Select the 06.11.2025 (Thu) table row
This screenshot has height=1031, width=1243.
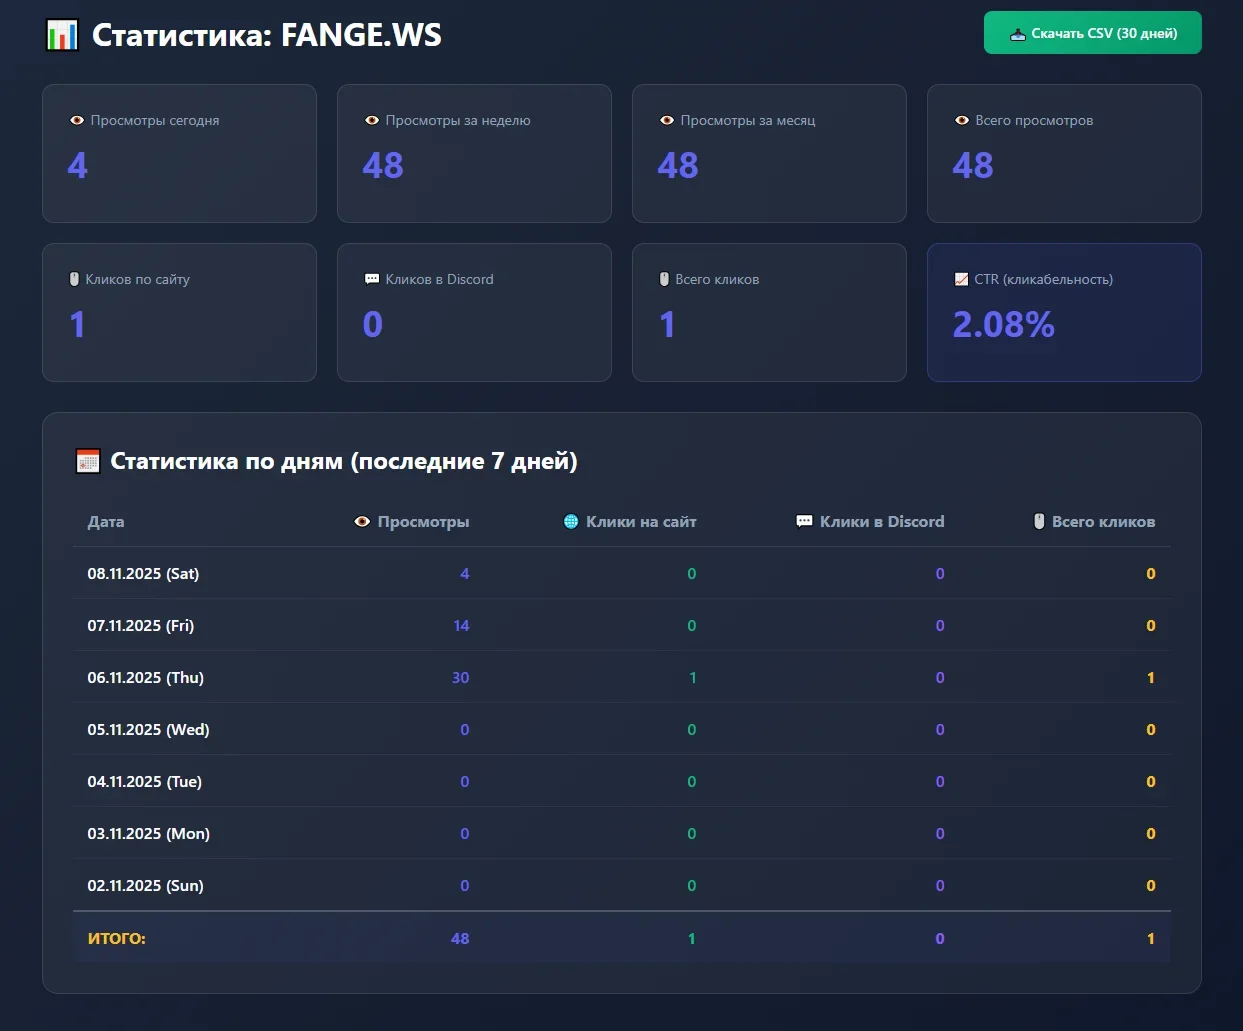coord(145,677)
